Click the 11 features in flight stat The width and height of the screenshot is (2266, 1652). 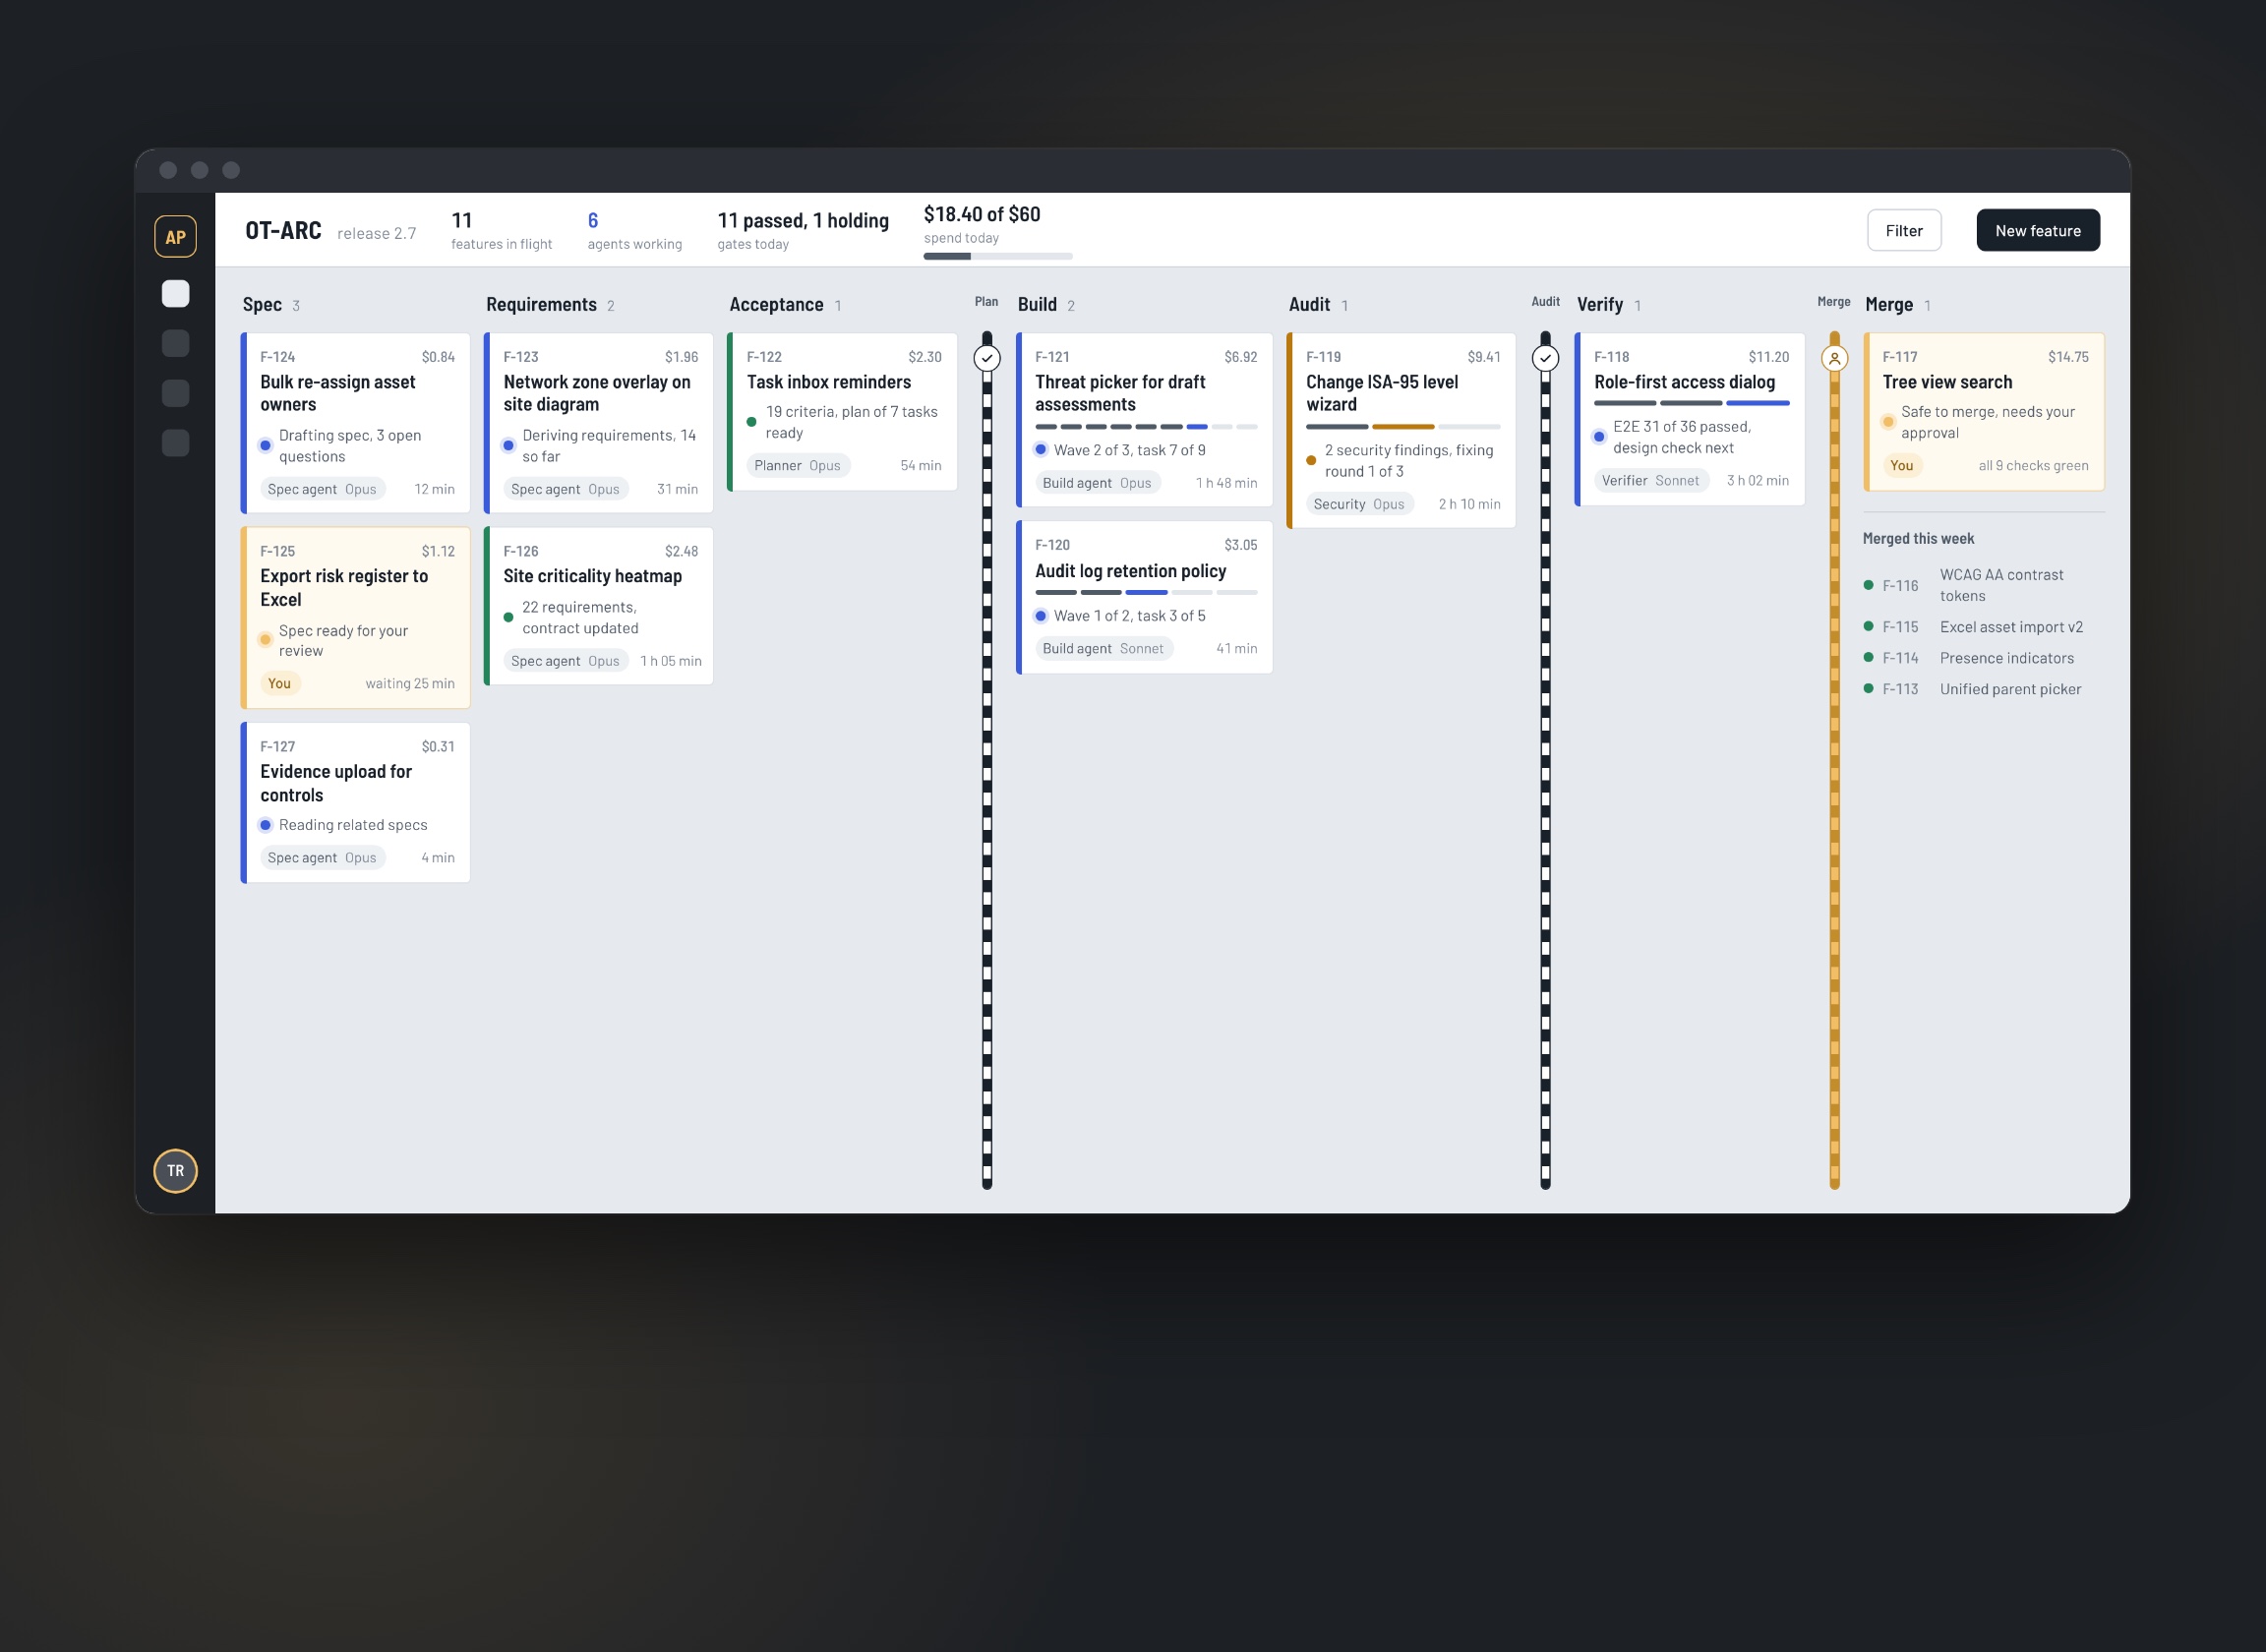[501, 231]
